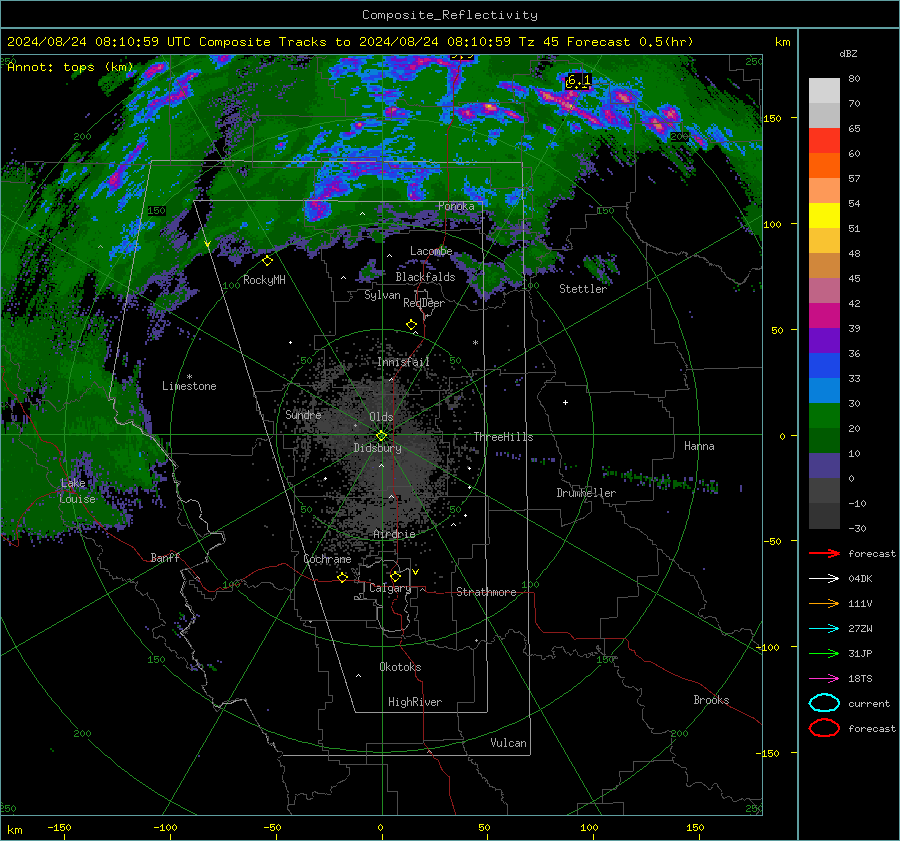Click the yellow diamond marker below RedDeer

(x=412, y=325)
